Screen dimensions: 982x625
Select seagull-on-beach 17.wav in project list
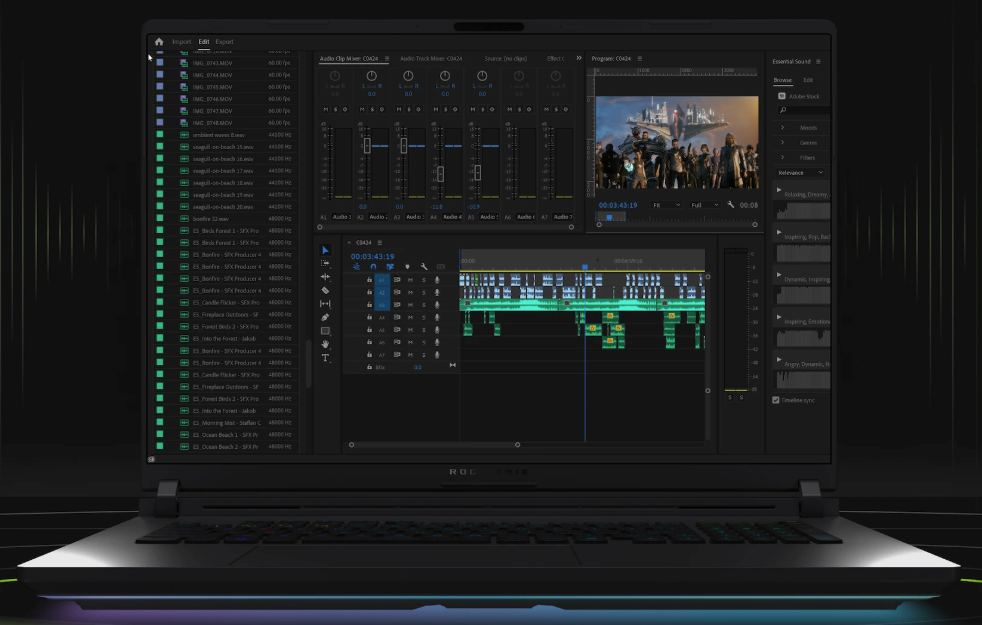[222, 171]
